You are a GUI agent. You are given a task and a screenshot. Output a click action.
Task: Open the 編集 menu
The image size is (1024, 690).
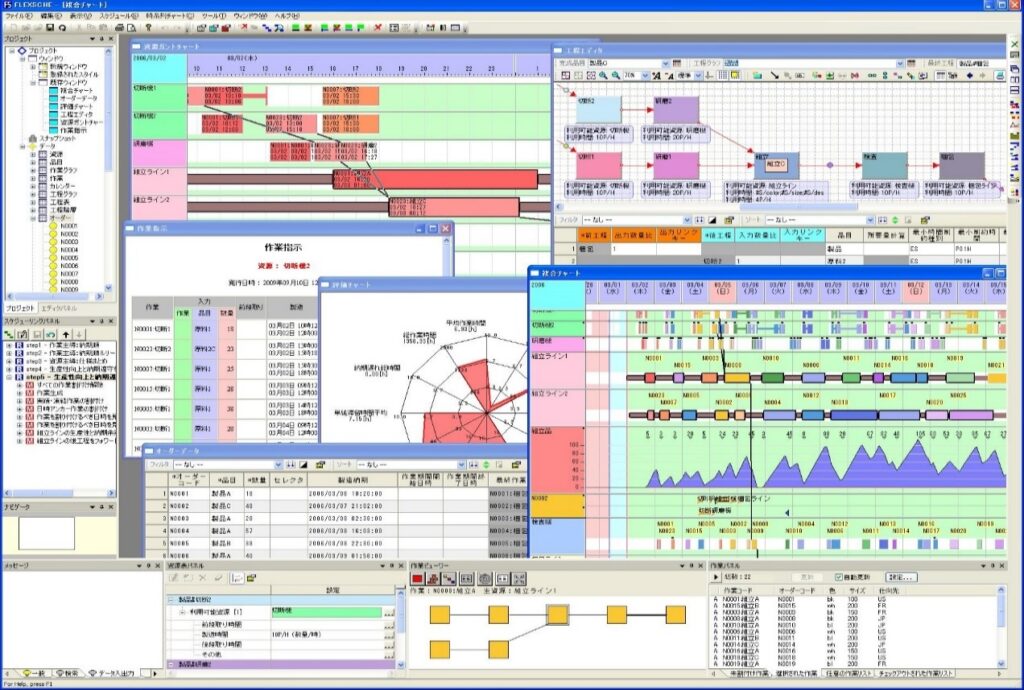50,16
